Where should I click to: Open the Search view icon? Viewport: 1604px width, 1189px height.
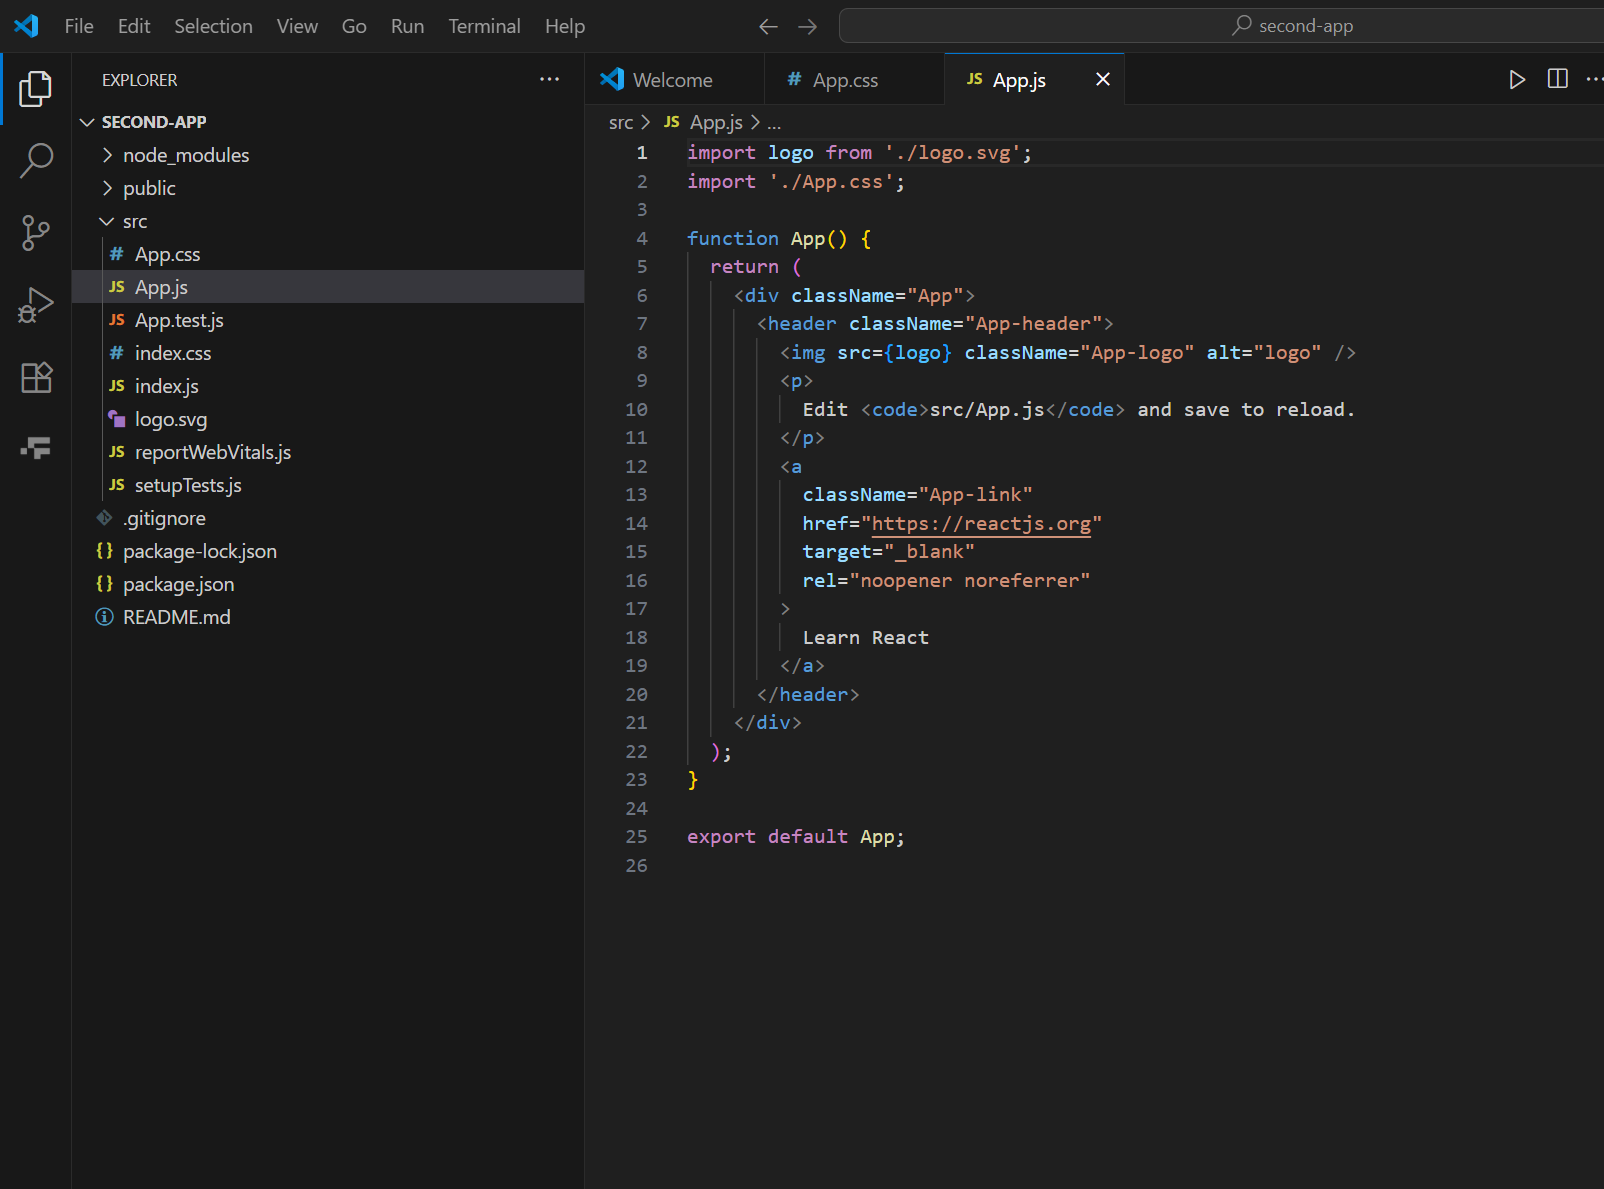coord(36,160)
